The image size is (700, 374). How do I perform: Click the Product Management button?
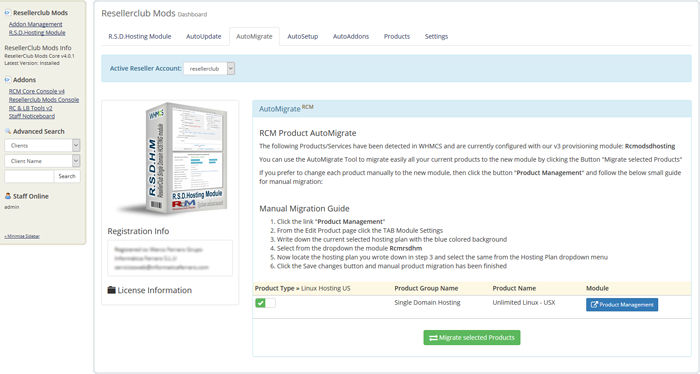(622, 305)
